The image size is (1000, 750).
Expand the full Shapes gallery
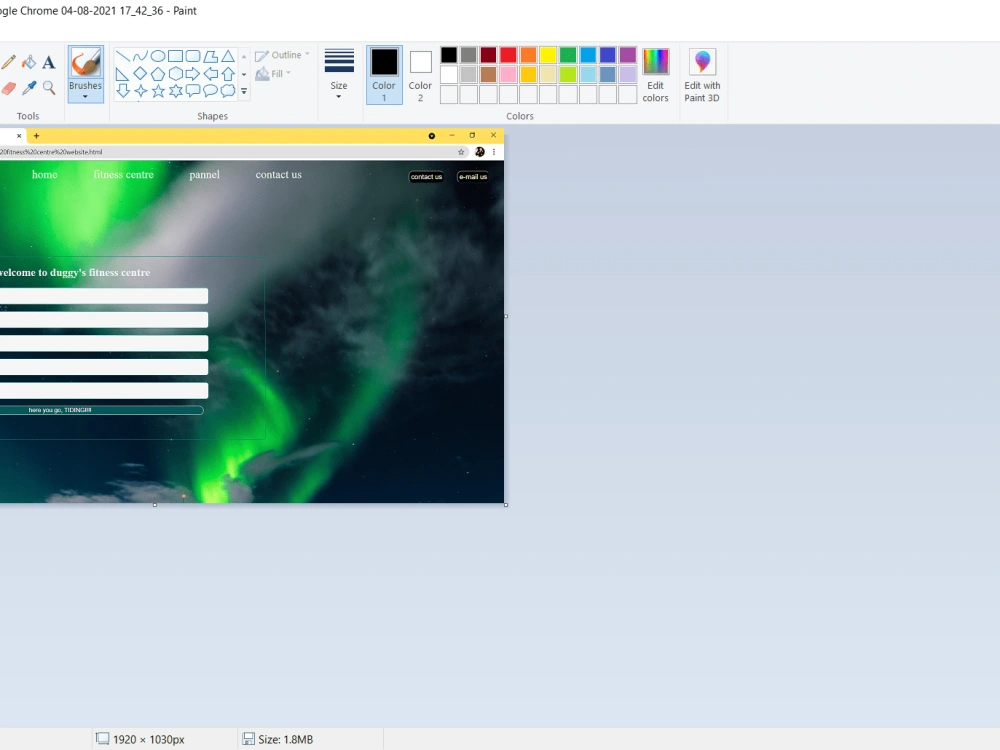point(244,91)
